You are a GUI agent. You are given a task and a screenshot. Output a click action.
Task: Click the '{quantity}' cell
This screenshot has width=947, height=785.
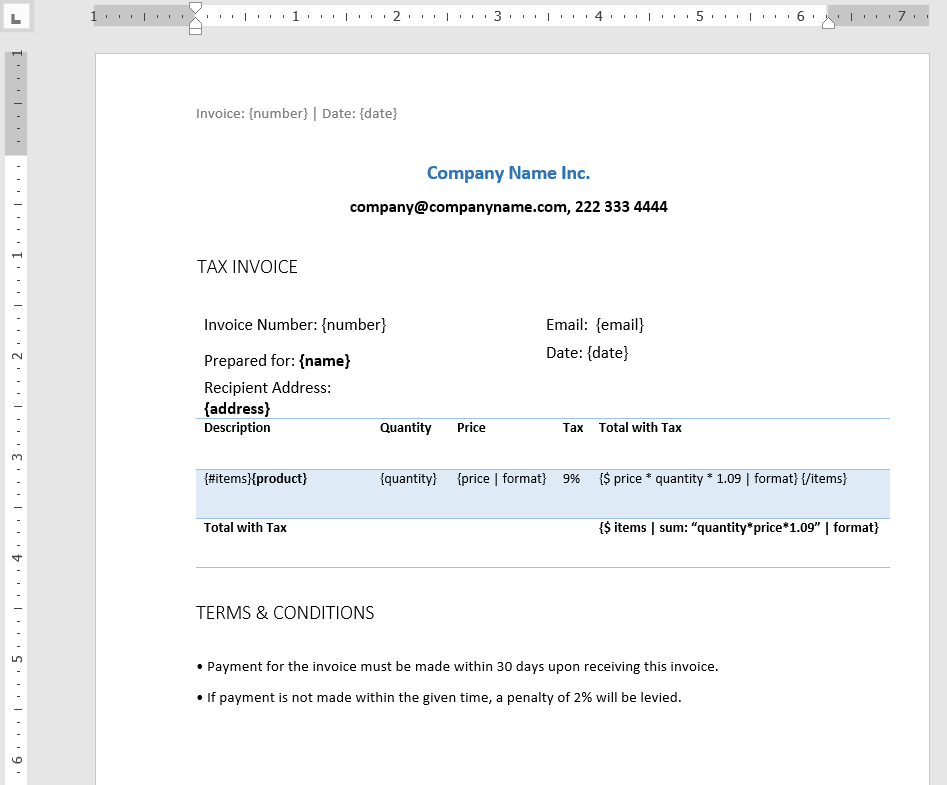click(x=408, y=479)
